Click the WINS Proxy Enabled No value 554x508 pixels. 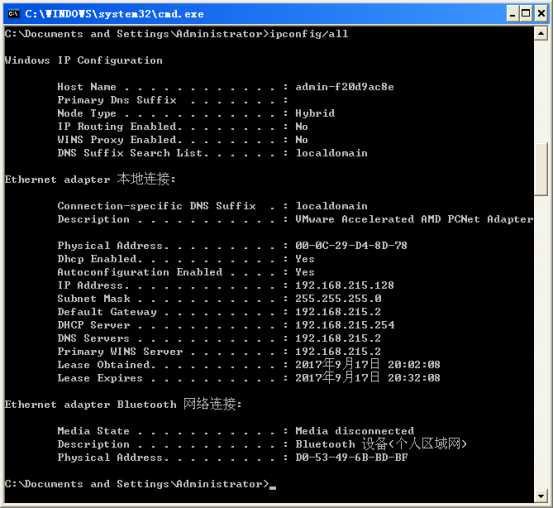302,140
